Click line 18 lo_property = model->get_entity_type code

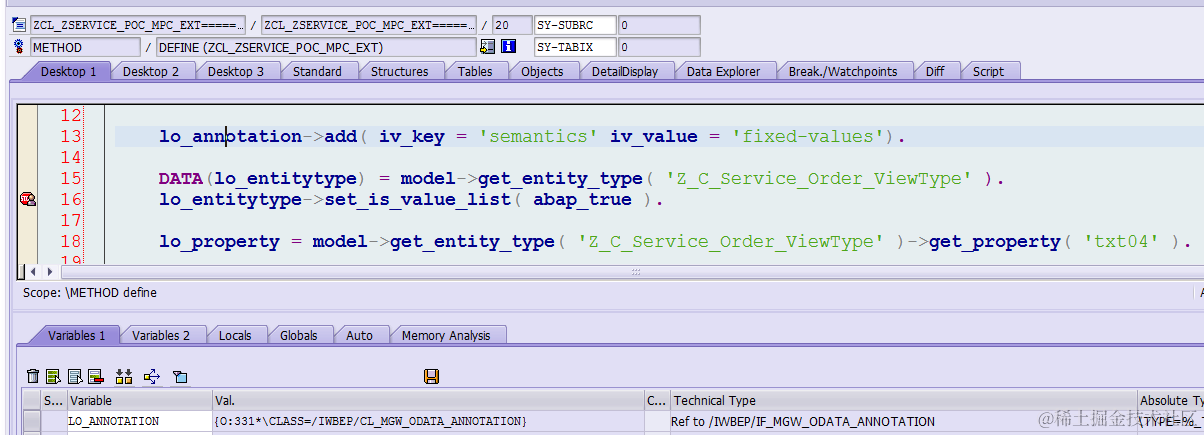pos(675,241)
